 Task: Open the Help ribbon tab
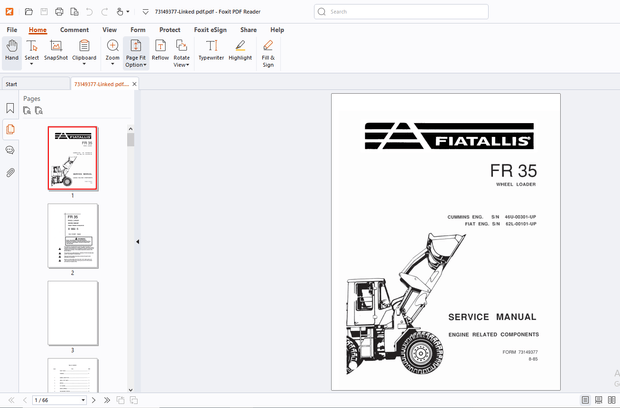pos(277,30)
